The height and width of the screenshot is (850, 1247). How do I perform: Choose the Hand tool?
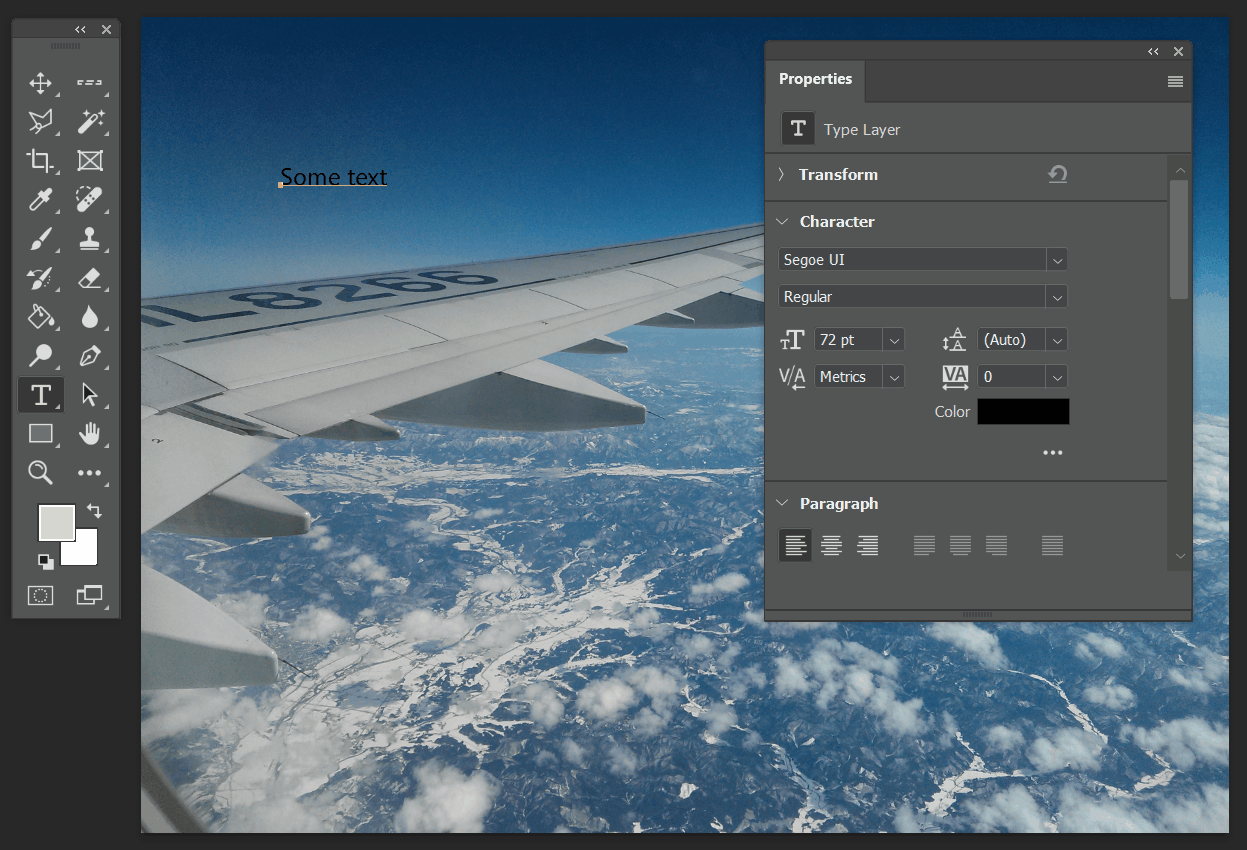(x=90, y=434)
